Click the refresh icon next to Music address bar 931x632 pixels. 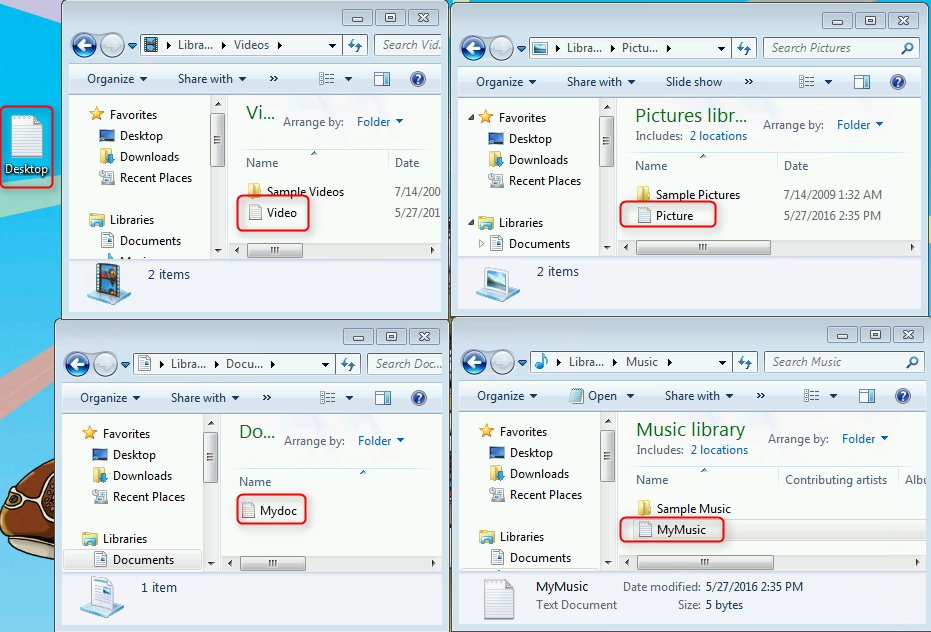point(745,362)
